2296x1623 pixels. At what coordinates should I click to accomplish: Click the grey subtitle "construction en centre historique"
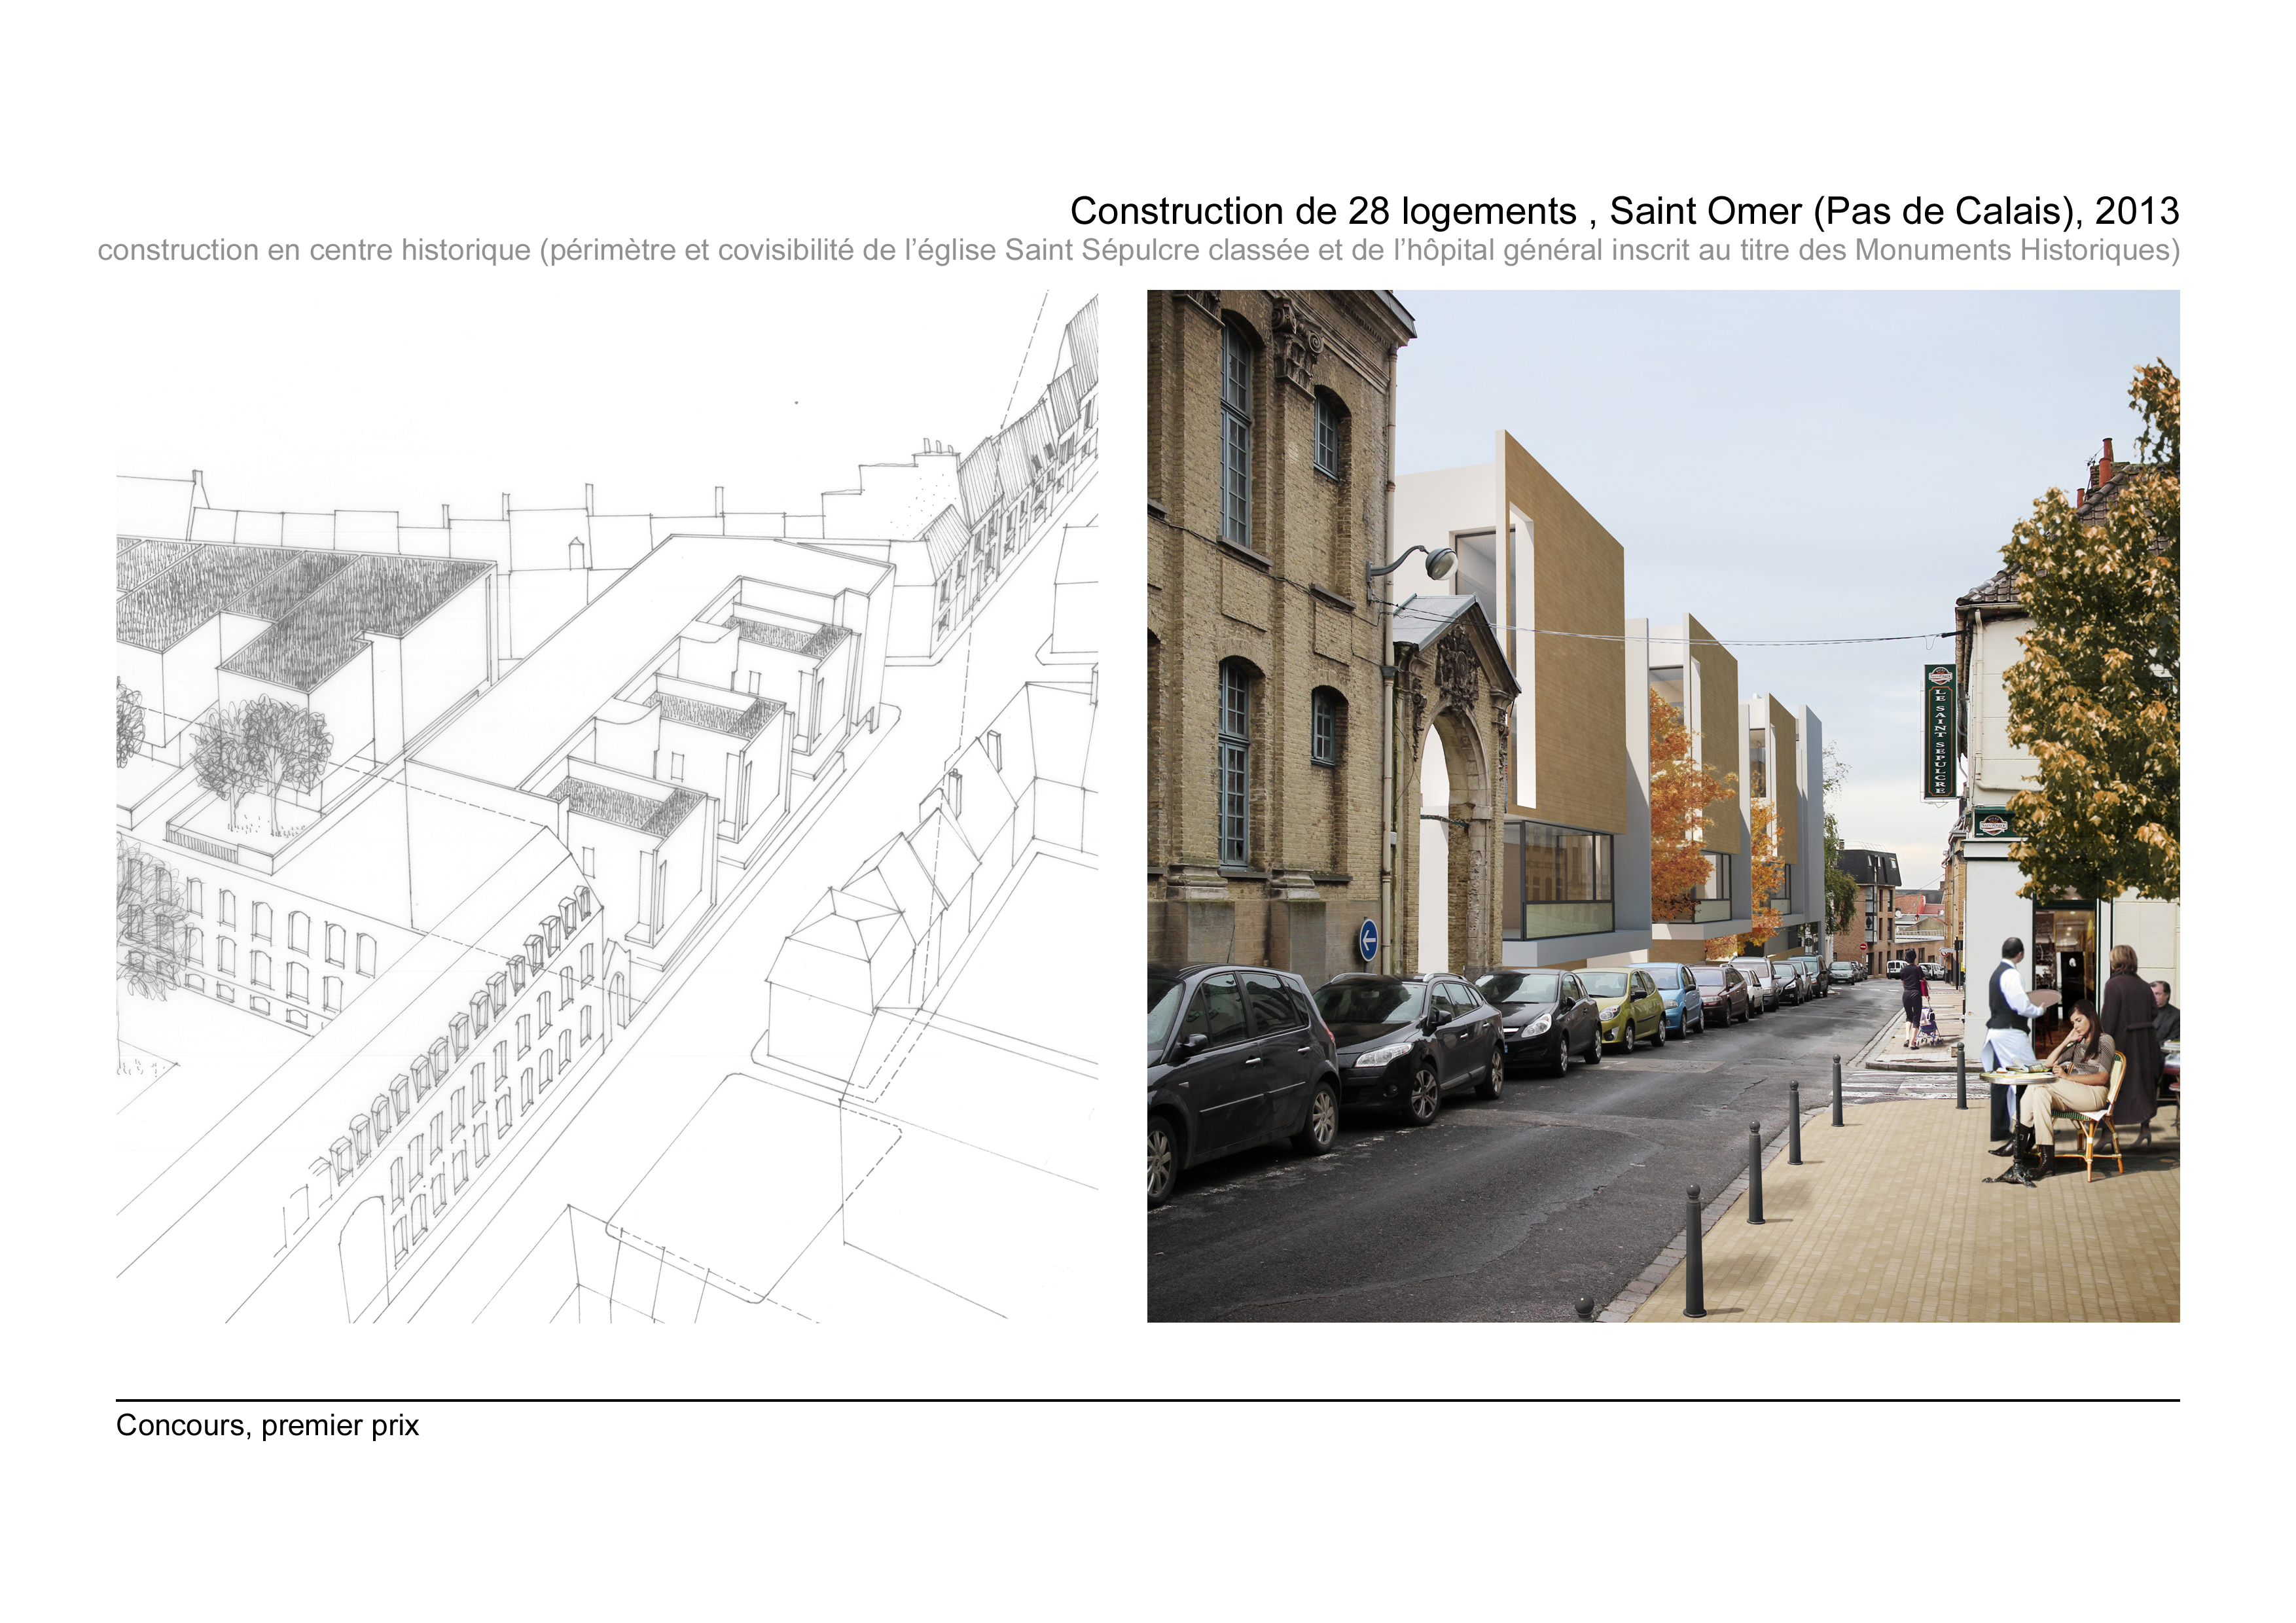[x=314, y=250]
